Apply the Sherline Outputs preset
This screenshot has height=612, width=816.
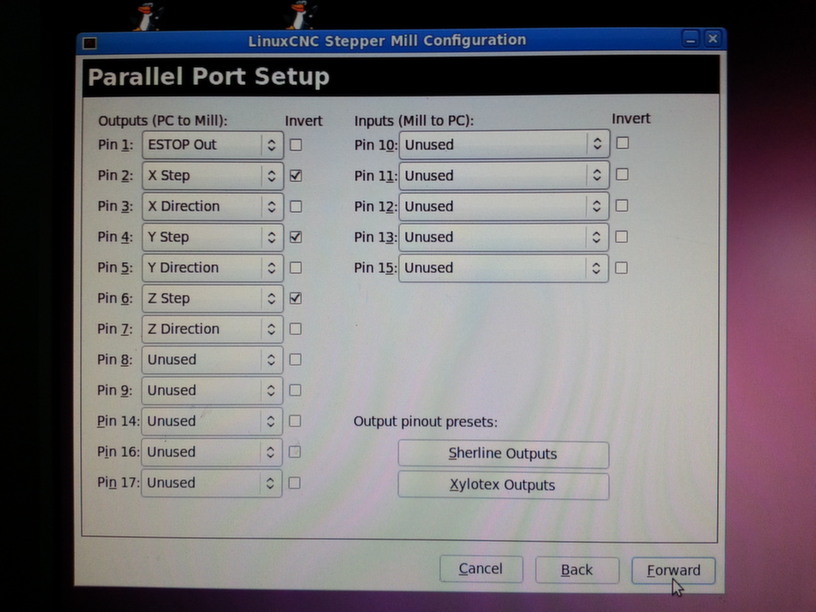pos(503,454)
